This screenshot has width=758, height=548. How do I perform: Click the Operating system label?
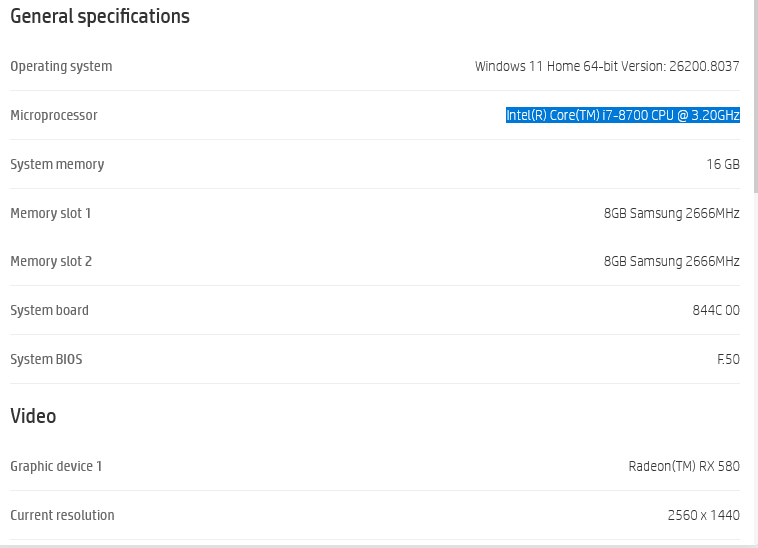click(61, 66)
